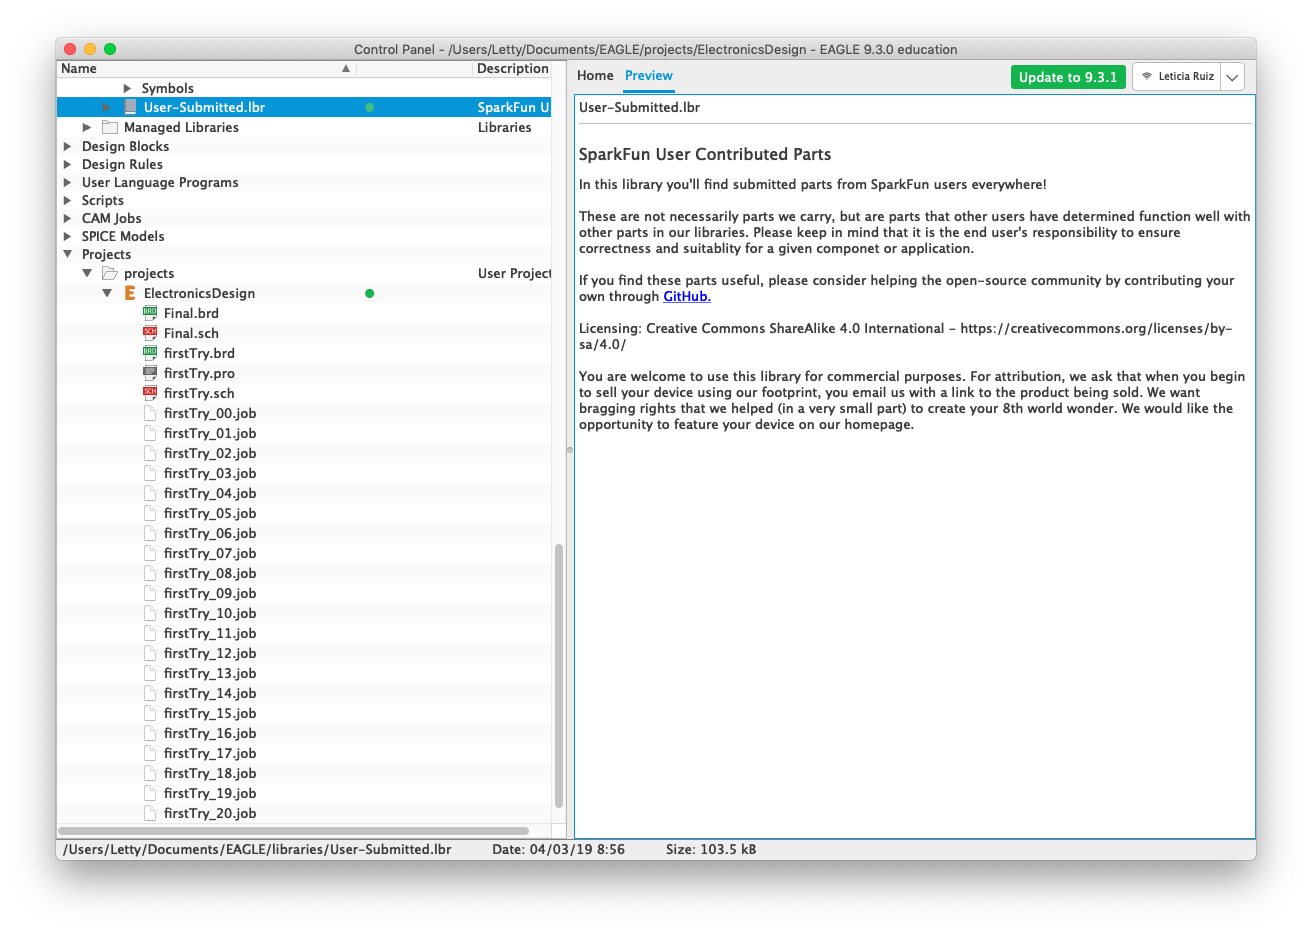Select firstTry_09.job in the tree
Screen dimensions: 1312x934
[x=210, y=593]
